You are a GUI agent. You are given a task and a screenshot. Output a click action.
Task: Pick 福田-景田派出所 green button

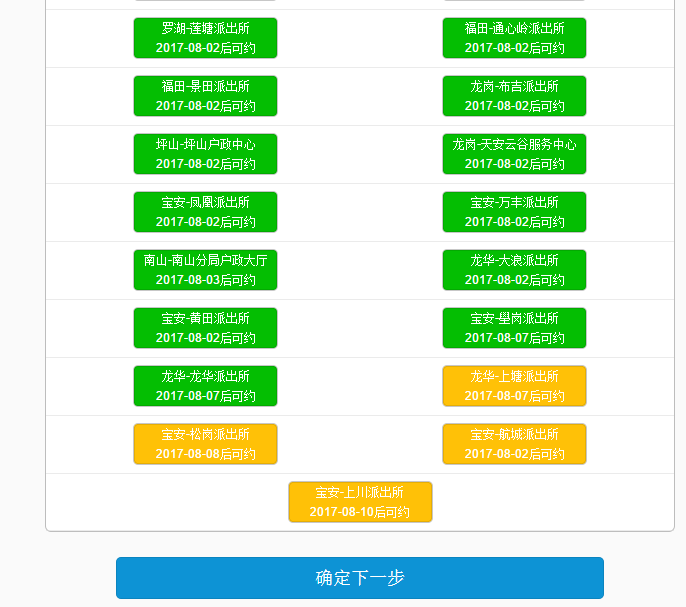pyautogui.click(x=205, y=96)
